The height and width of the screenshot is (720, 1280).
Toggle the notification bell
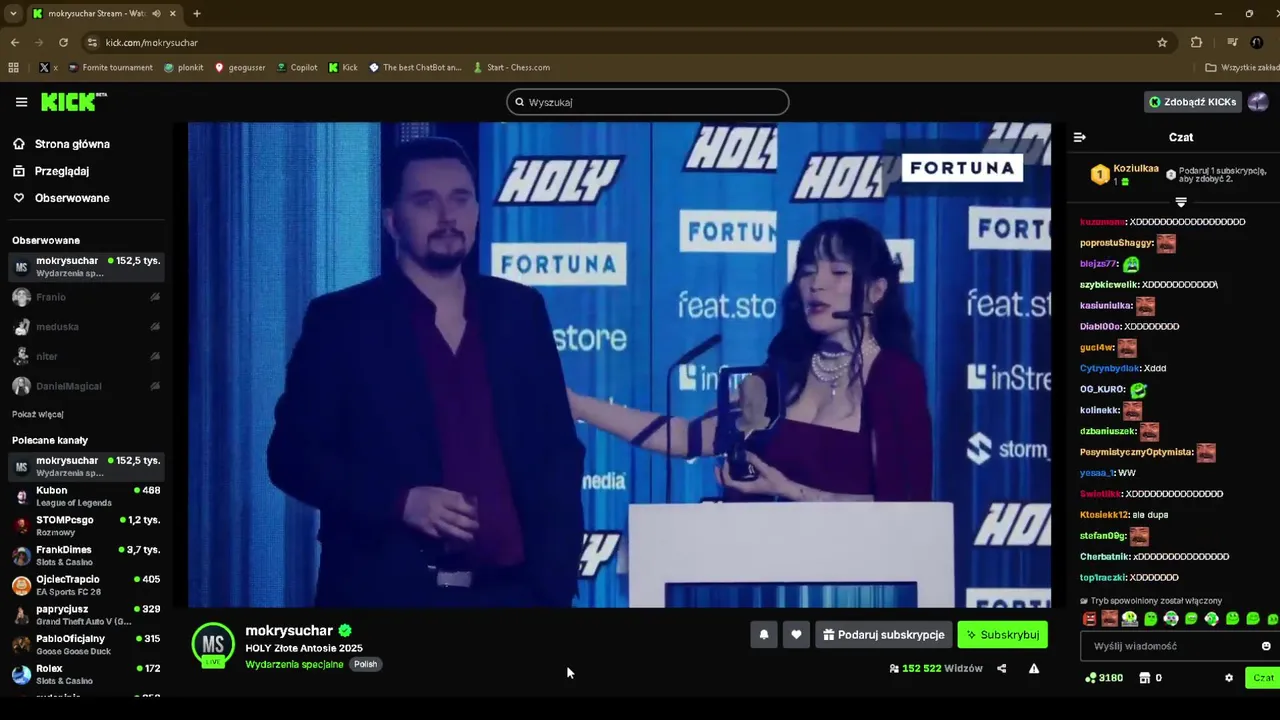coord(764,635)
